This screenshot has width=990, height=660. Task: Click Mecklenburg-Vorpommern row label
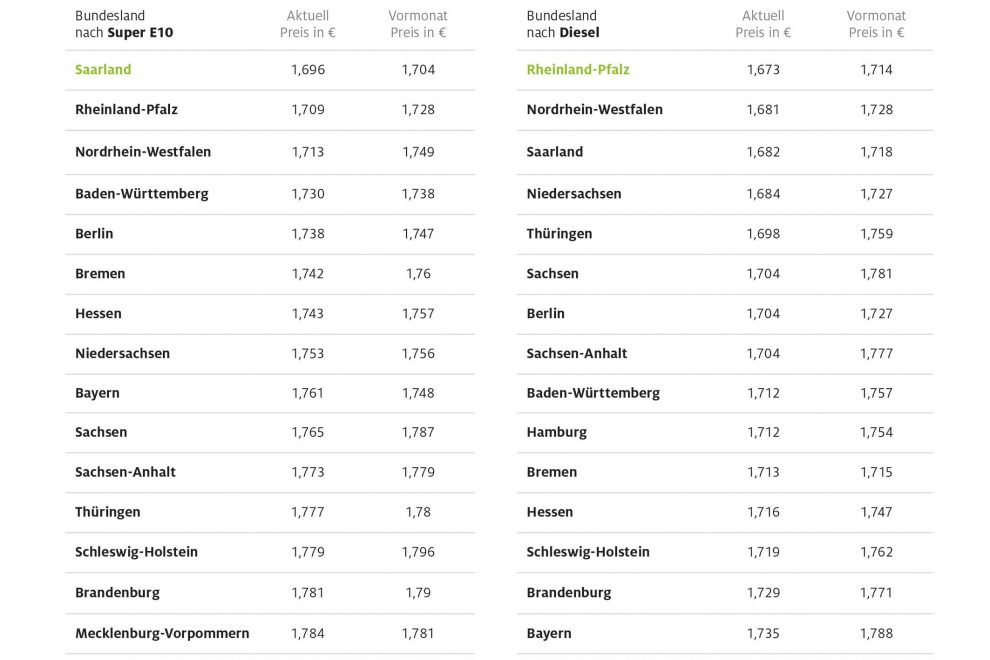162,633
